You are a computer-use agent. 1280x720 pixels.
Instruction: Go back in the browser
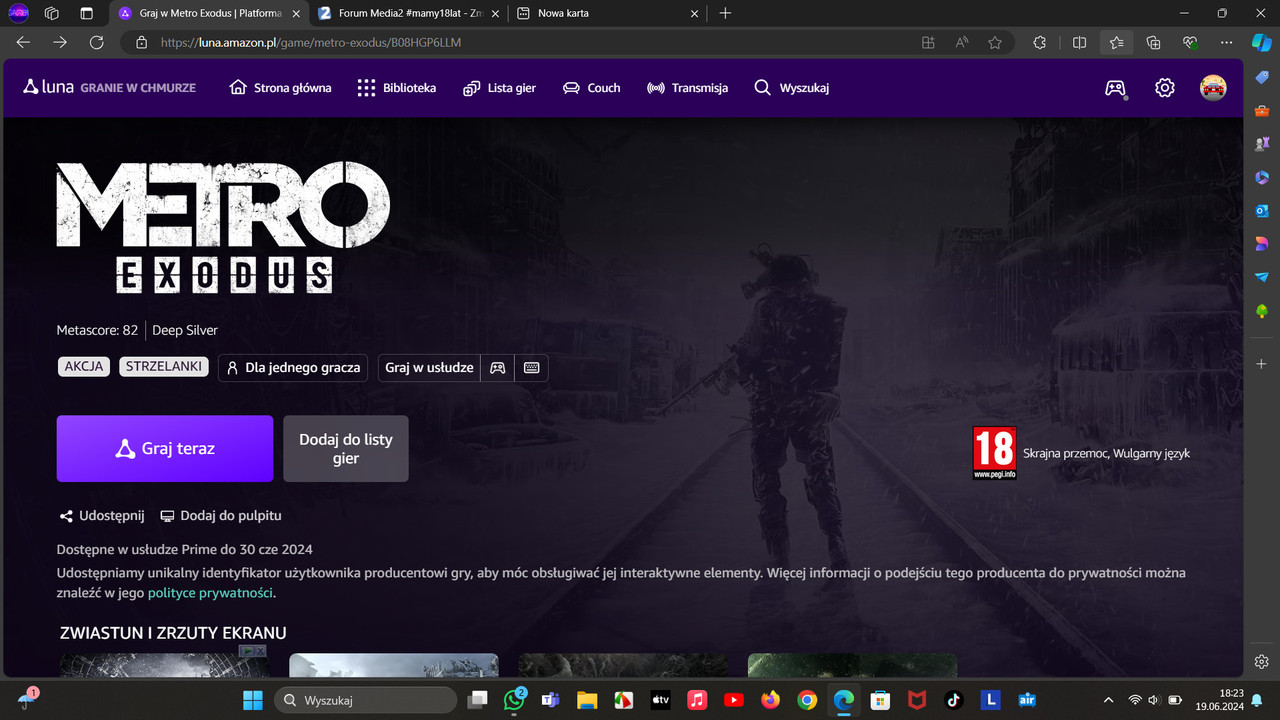(23, 42)
